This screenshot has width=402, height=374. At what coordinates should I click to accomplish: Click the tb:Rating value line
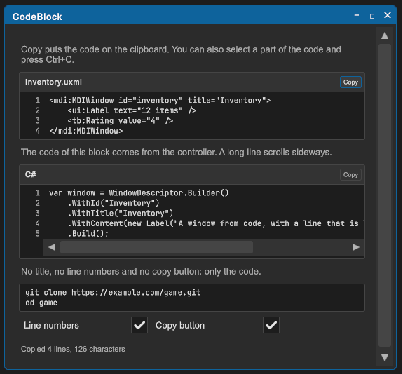pyautogui.click(x=120, y=121)
